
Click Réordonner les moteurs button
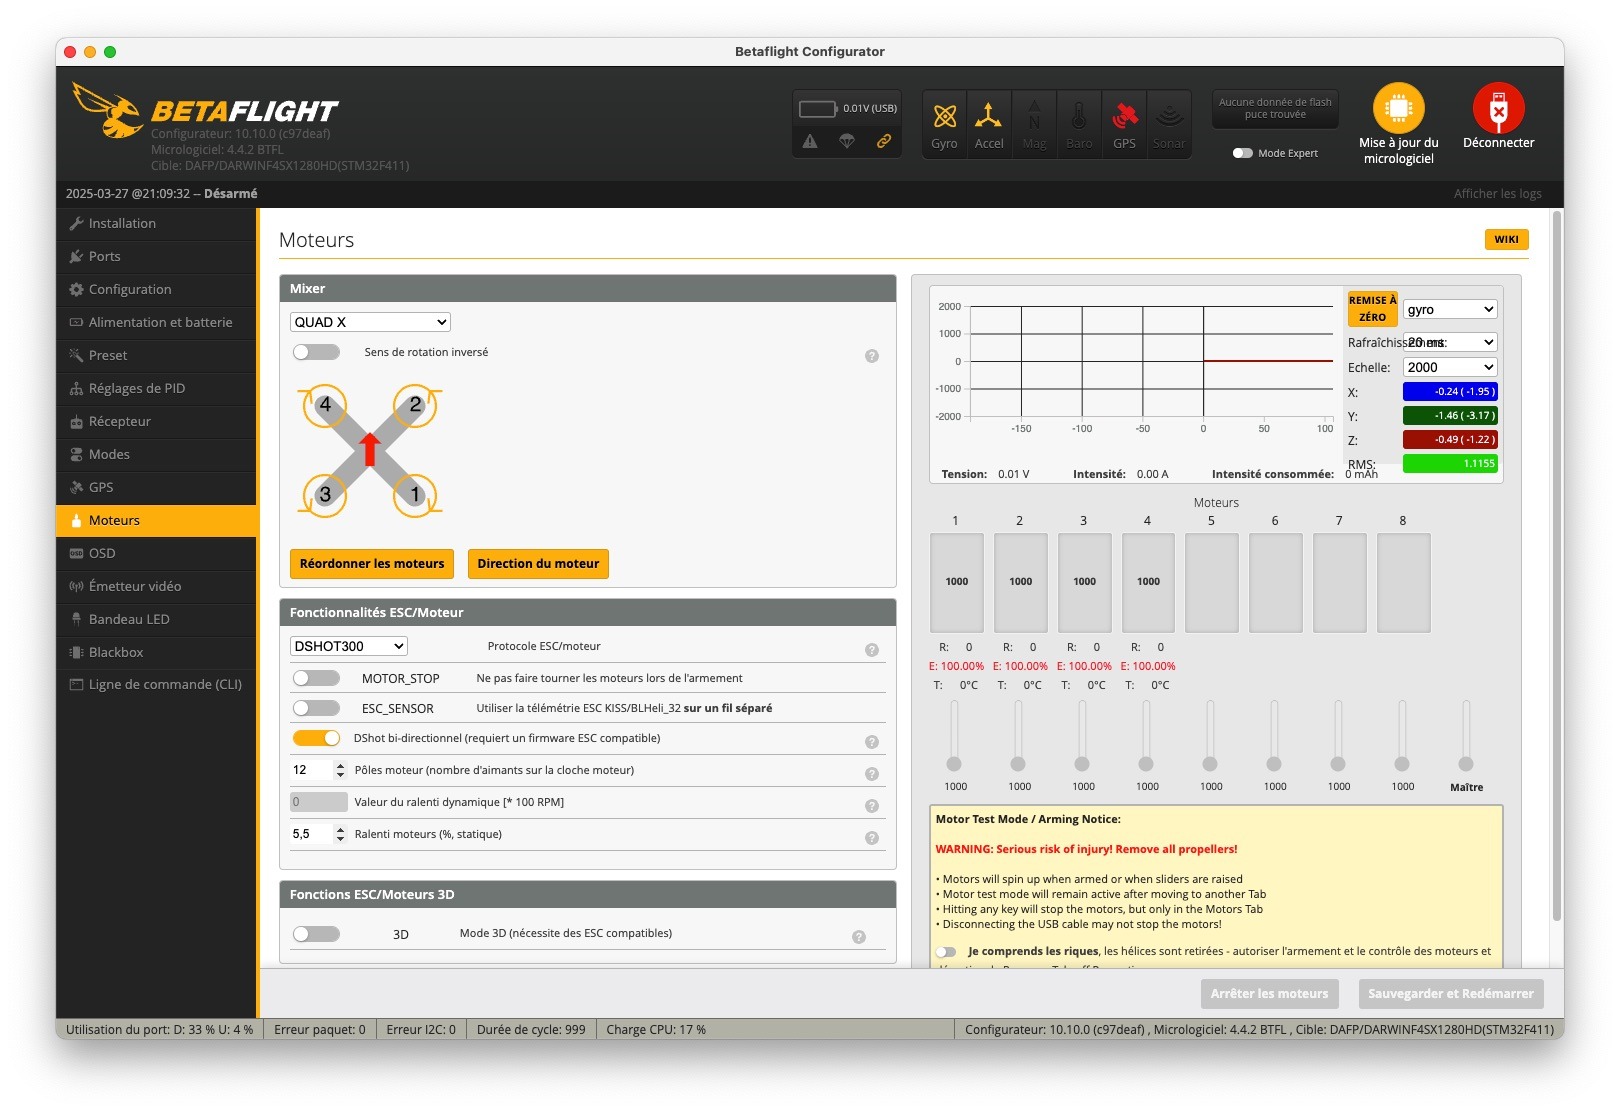372,564
